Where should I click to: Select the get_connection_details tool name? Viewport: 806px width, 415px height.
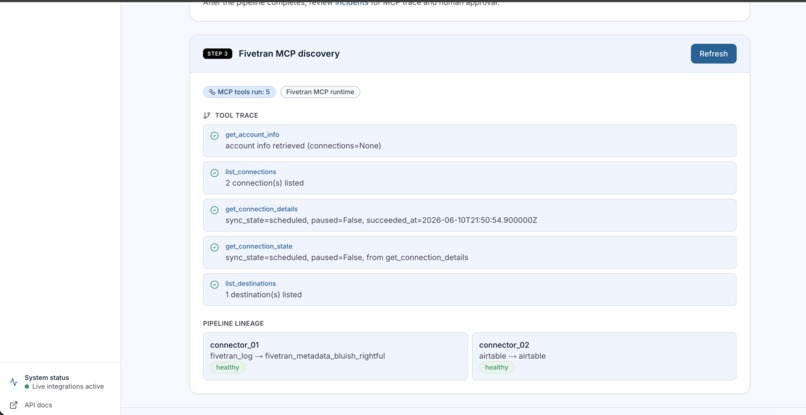click(261, 209)
